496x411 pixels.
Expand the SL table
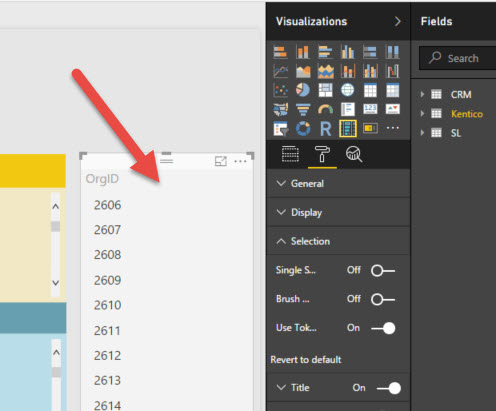coord(422,133)
